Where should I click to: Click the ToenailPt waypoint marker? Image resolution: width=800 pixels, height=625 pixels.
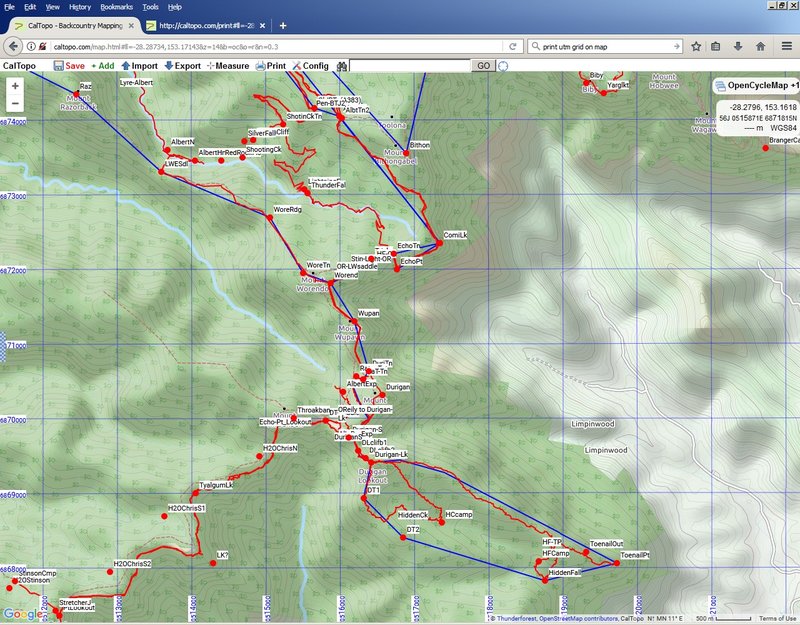pos(616,563)
